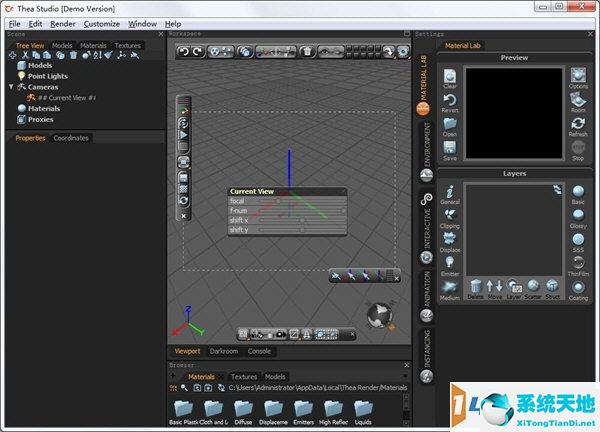The width and height of the screenshot is (600, 432).
Task: Select the Room preview icon
Action: pos(578,103)
